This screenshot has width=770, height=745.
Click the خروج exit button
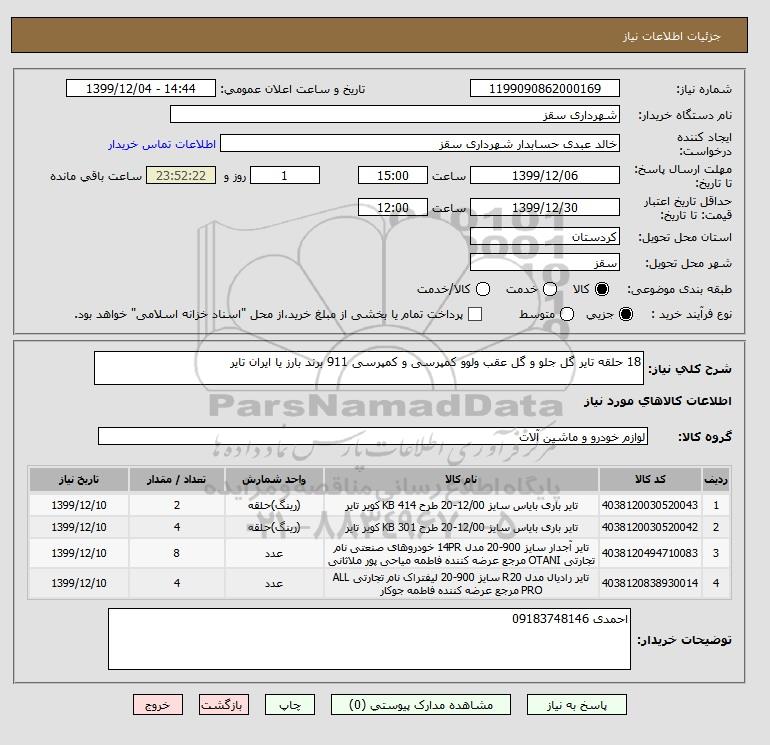158,705
